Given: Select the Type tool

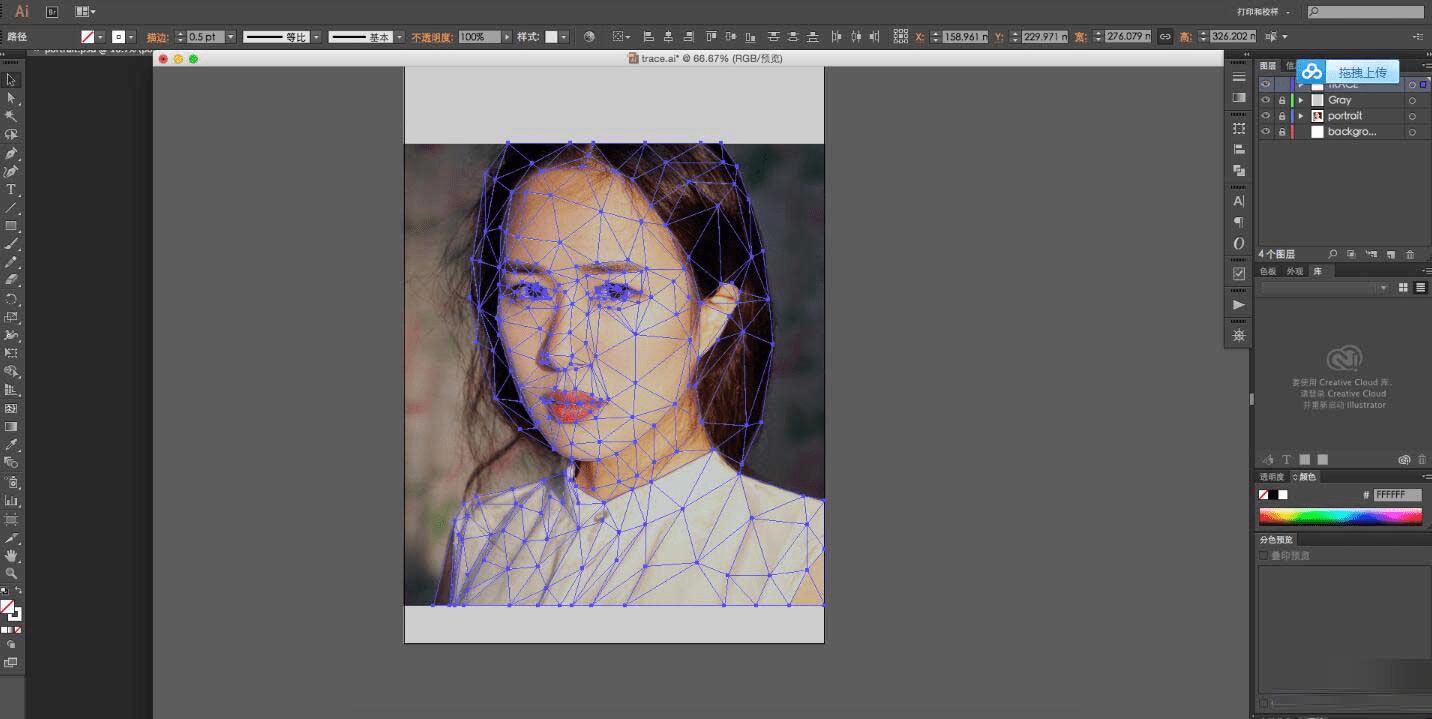Looking at the screenshot, I should click(11, 189).
